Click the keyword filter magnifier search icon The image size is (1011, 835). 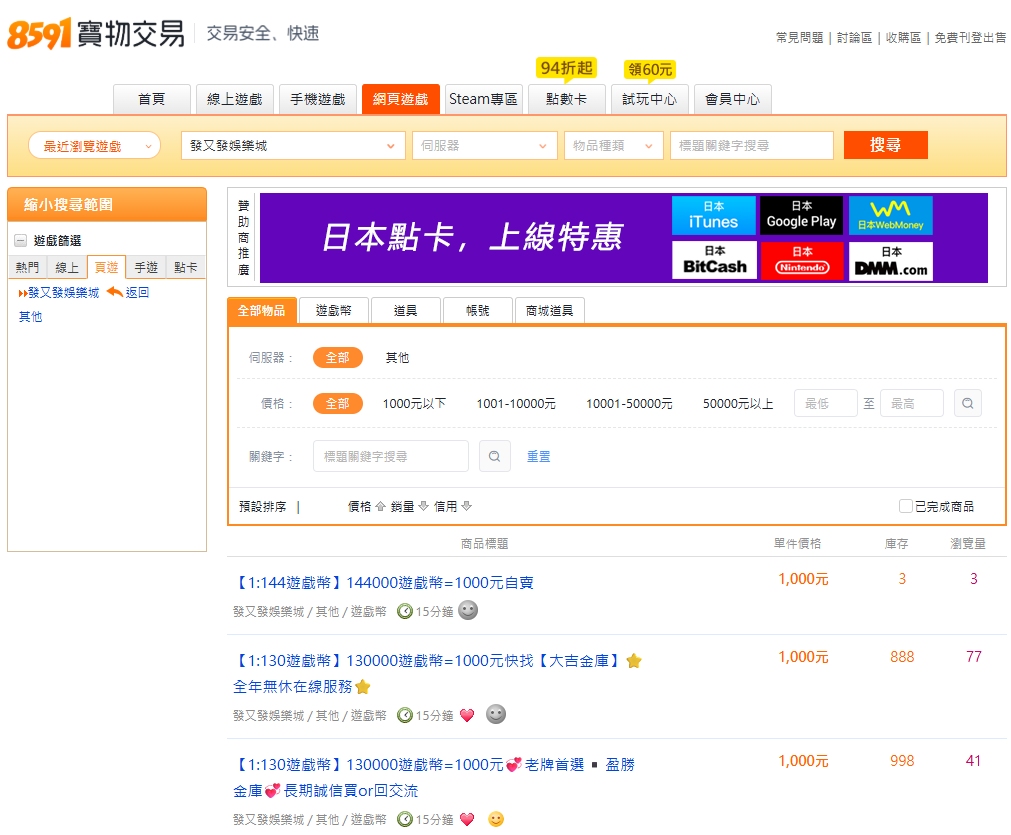click(x=495, y=456)
